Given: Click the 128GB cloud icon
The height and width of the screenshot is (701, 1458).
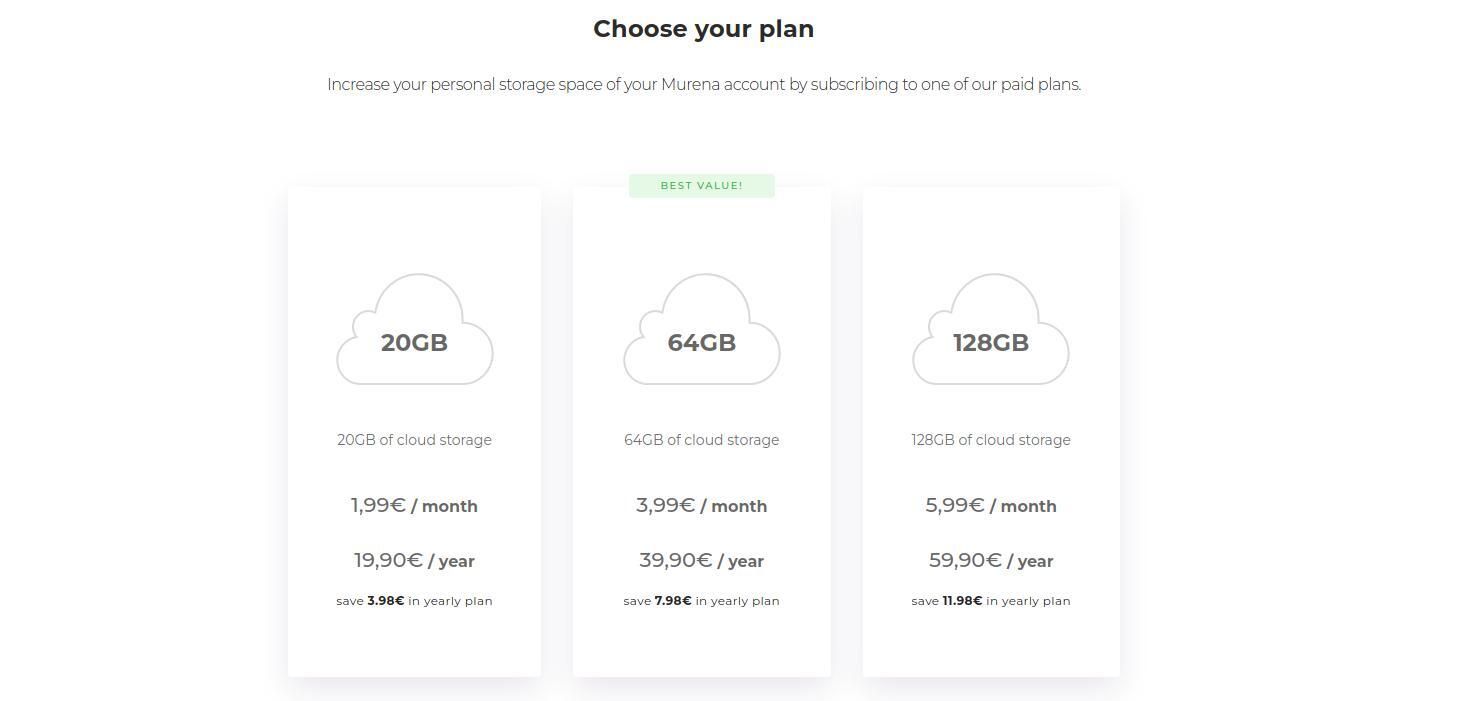Looking at the screenshot, I should (x=990, y=330).
